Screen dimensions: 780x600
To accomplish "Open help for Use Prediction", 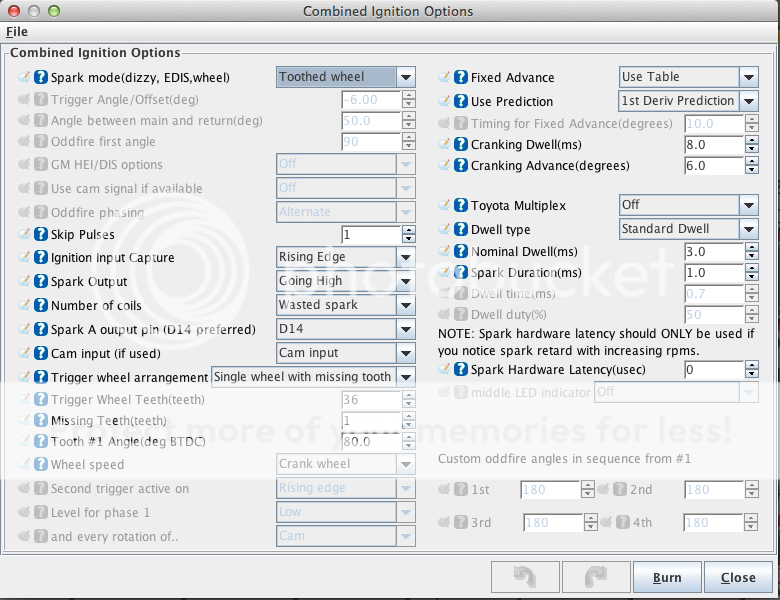I will pos(461,101).
